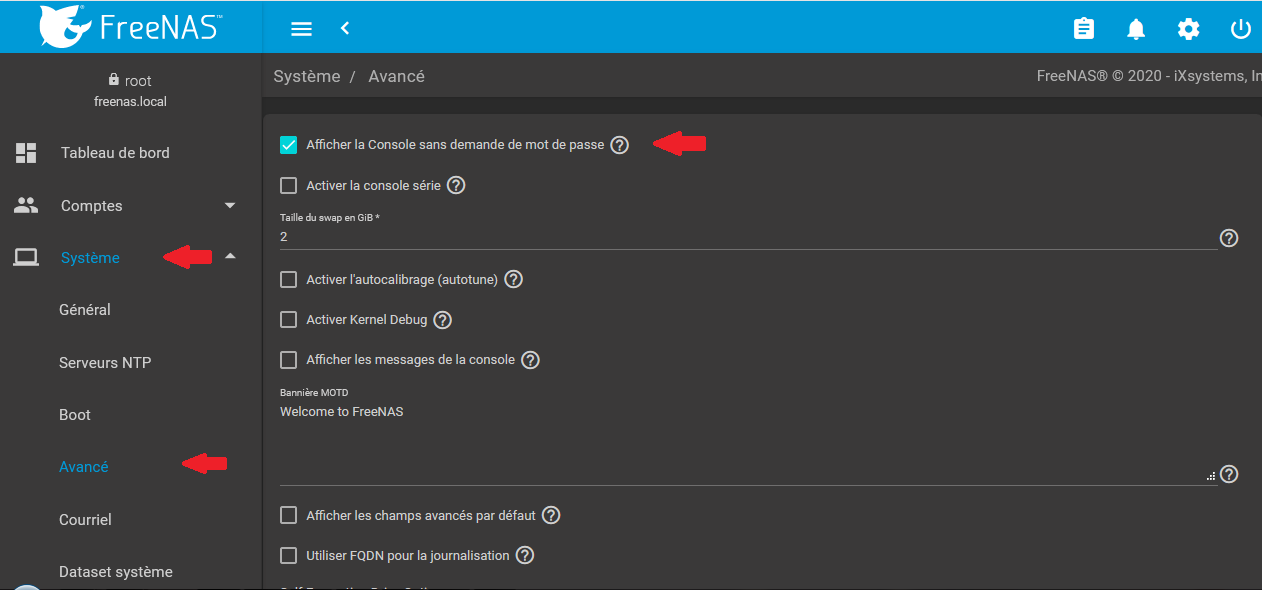This screenshot has width=1262, height=590.
Task: Click the Bannière MOTD text area
Action: pos(745,440)
